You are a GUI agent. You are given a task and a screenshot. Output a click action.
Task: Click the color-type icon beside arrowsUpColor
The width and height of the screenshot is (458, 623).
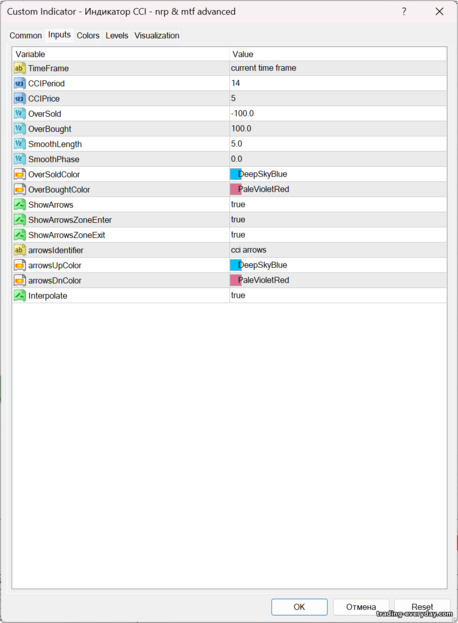click(19, 265)
